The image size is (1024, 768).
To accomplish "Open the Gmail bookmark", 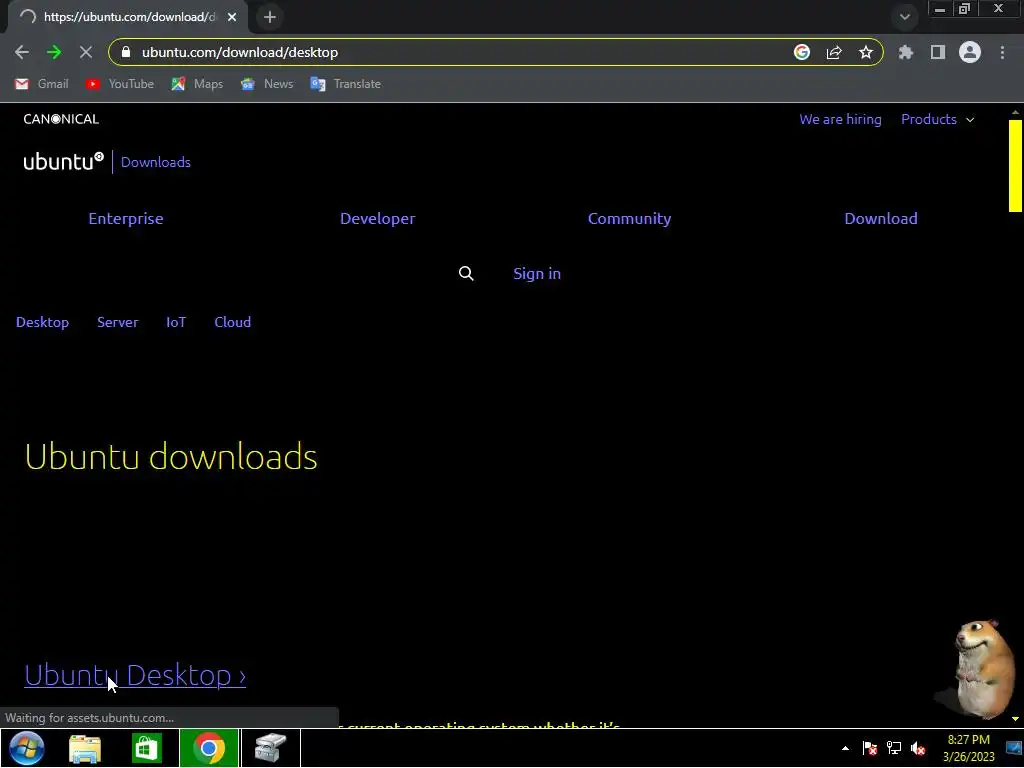I will pyautogui.click(x=42, y=84).
